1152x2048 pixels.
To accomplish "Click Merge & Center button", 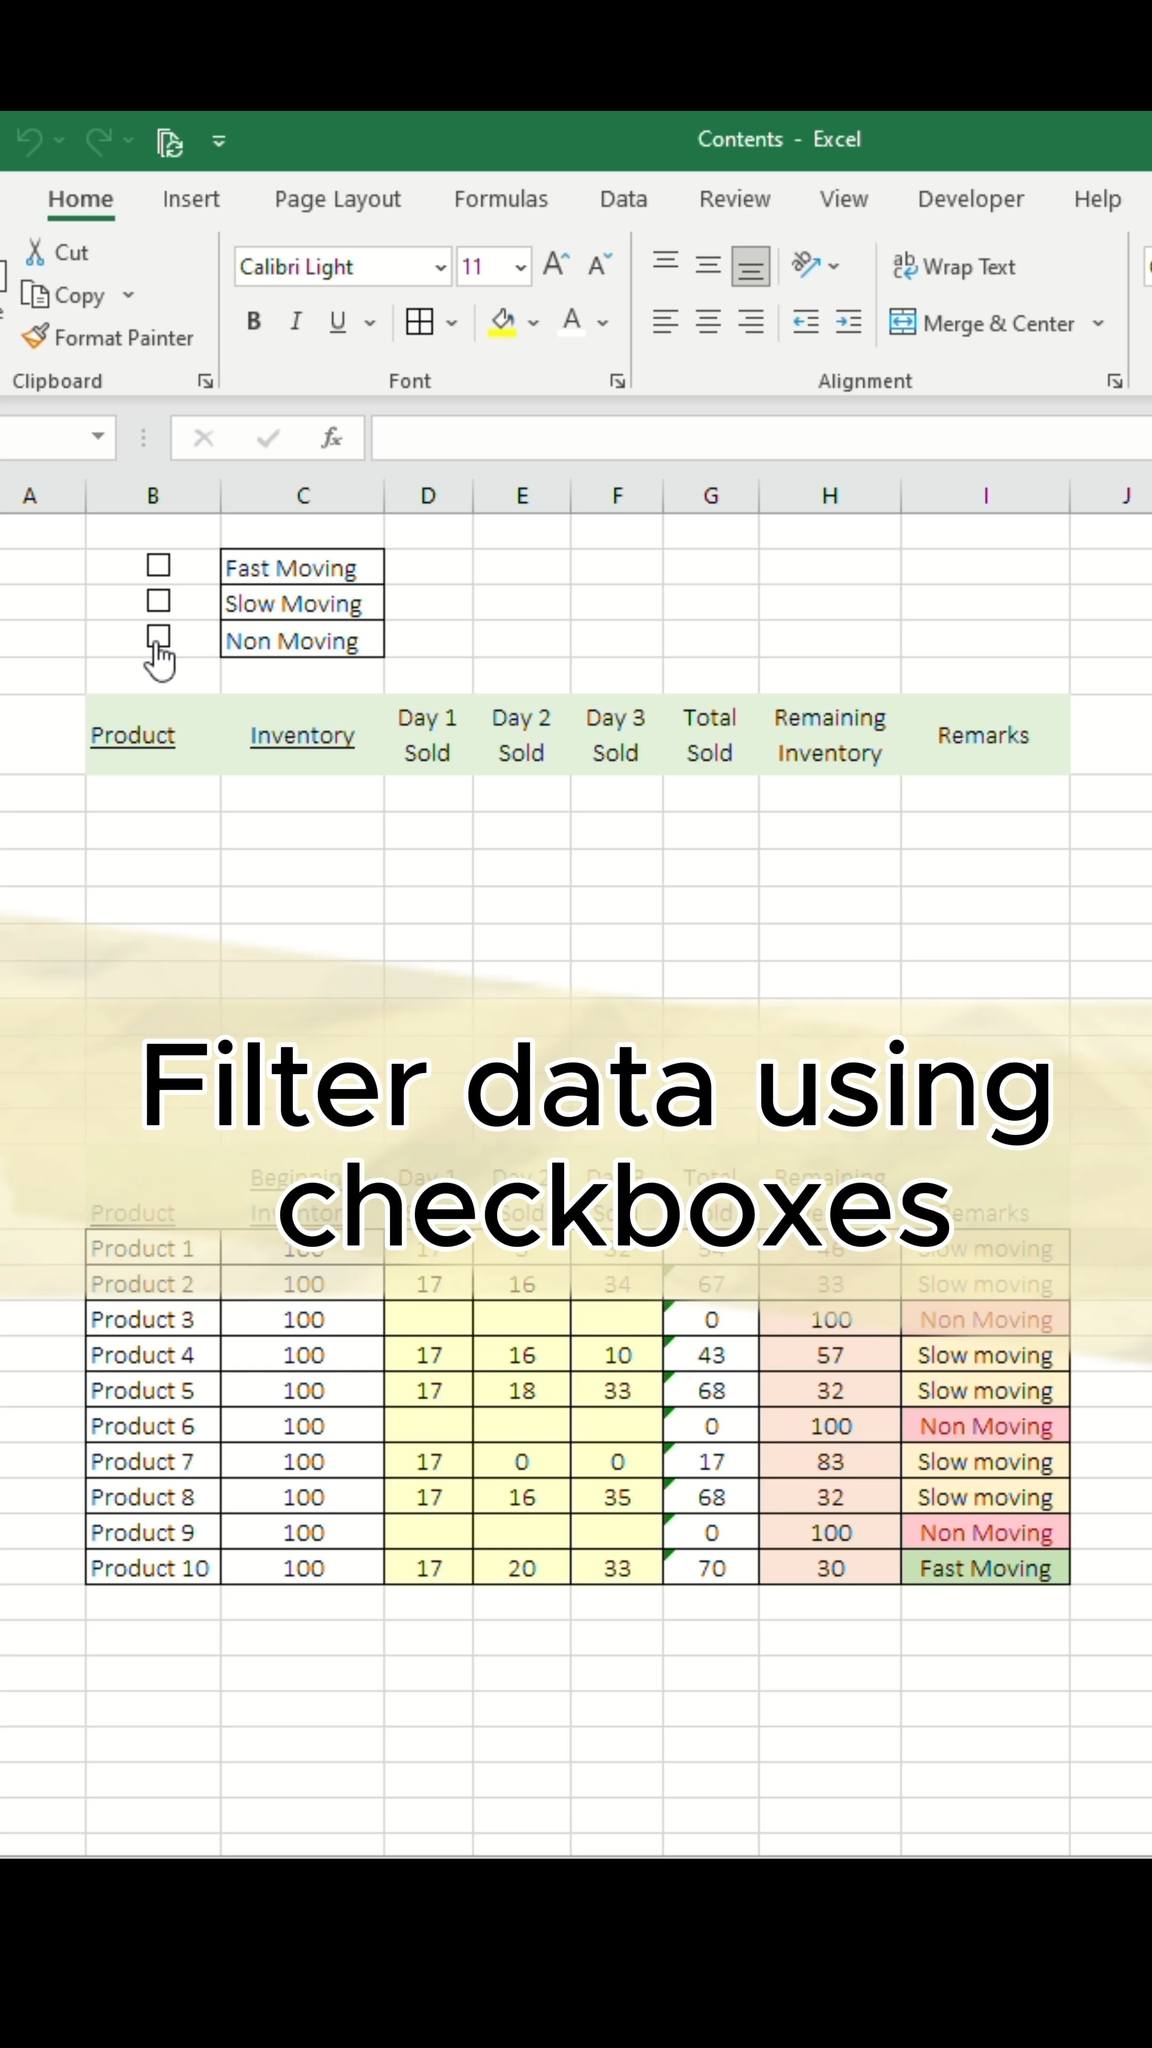I will 983,323.
